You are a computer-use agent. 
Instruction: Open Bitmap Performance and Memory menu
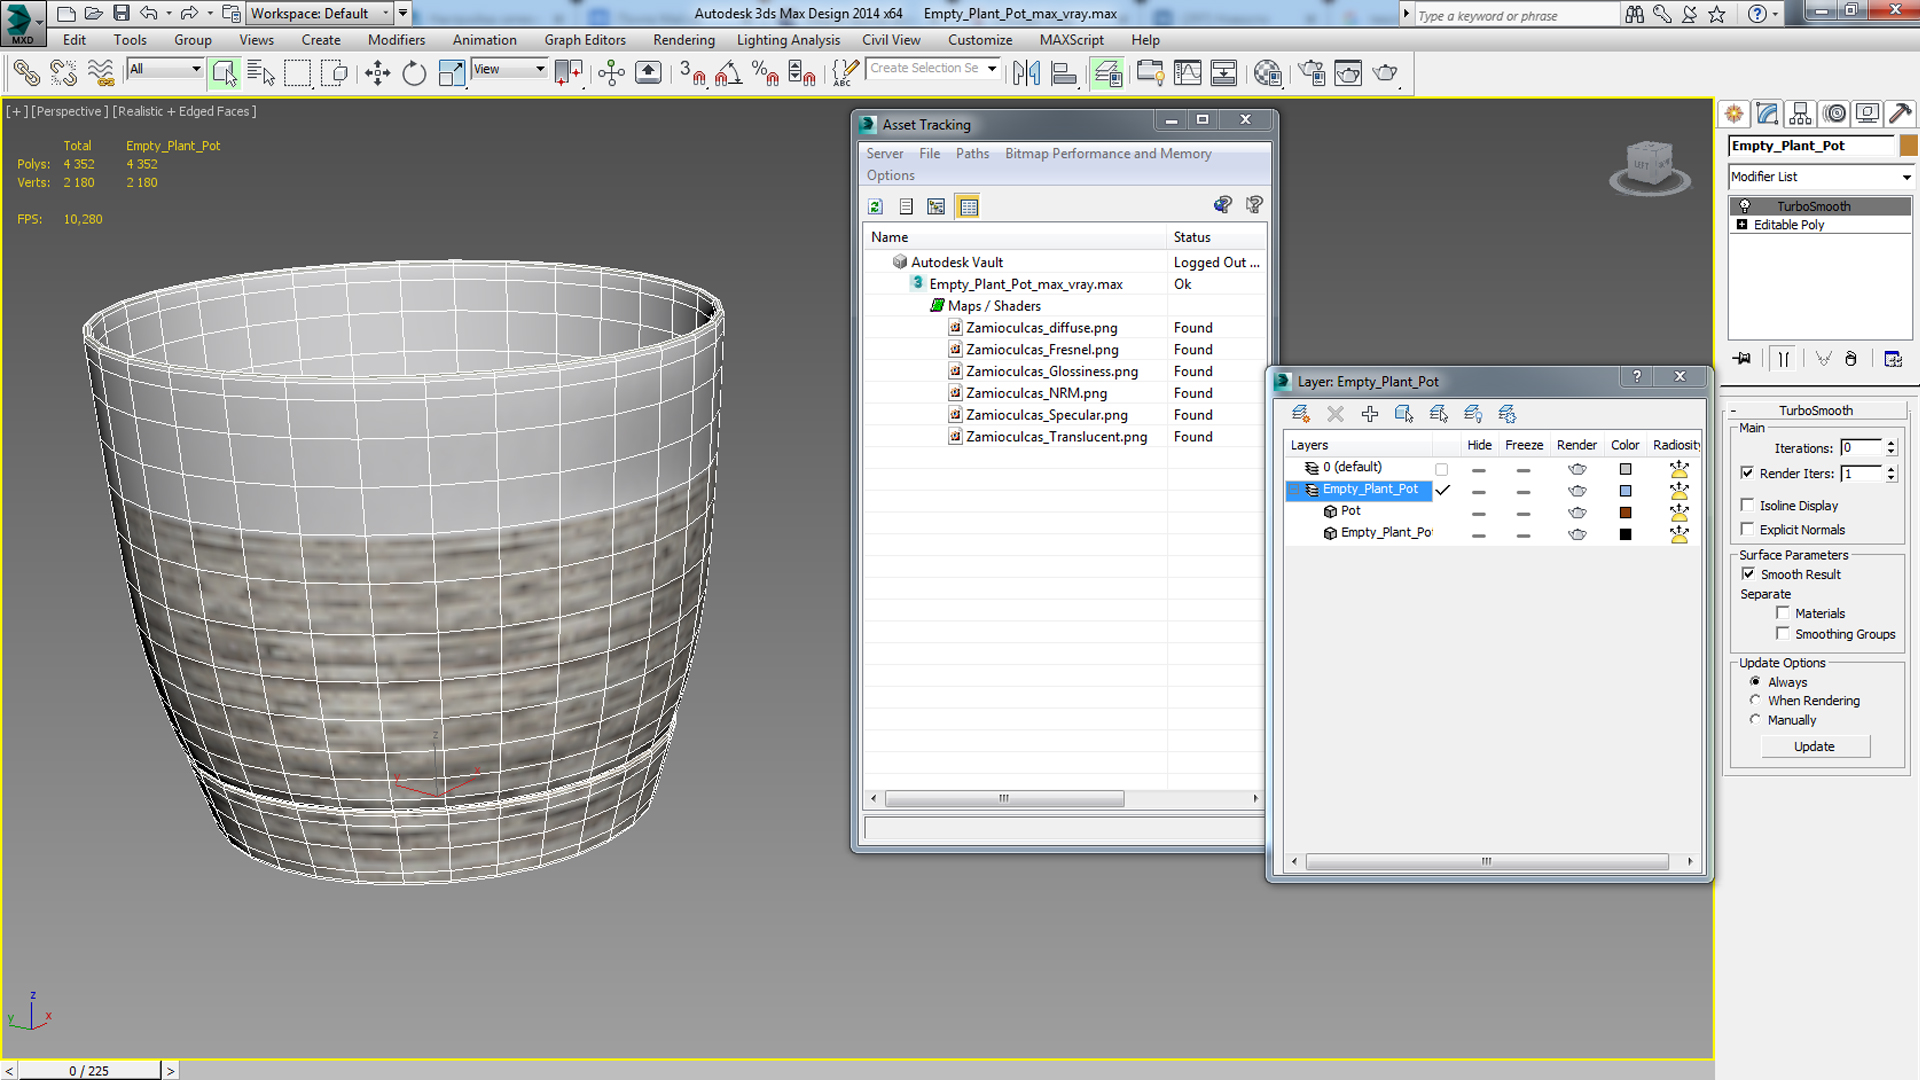(1108, 153)
